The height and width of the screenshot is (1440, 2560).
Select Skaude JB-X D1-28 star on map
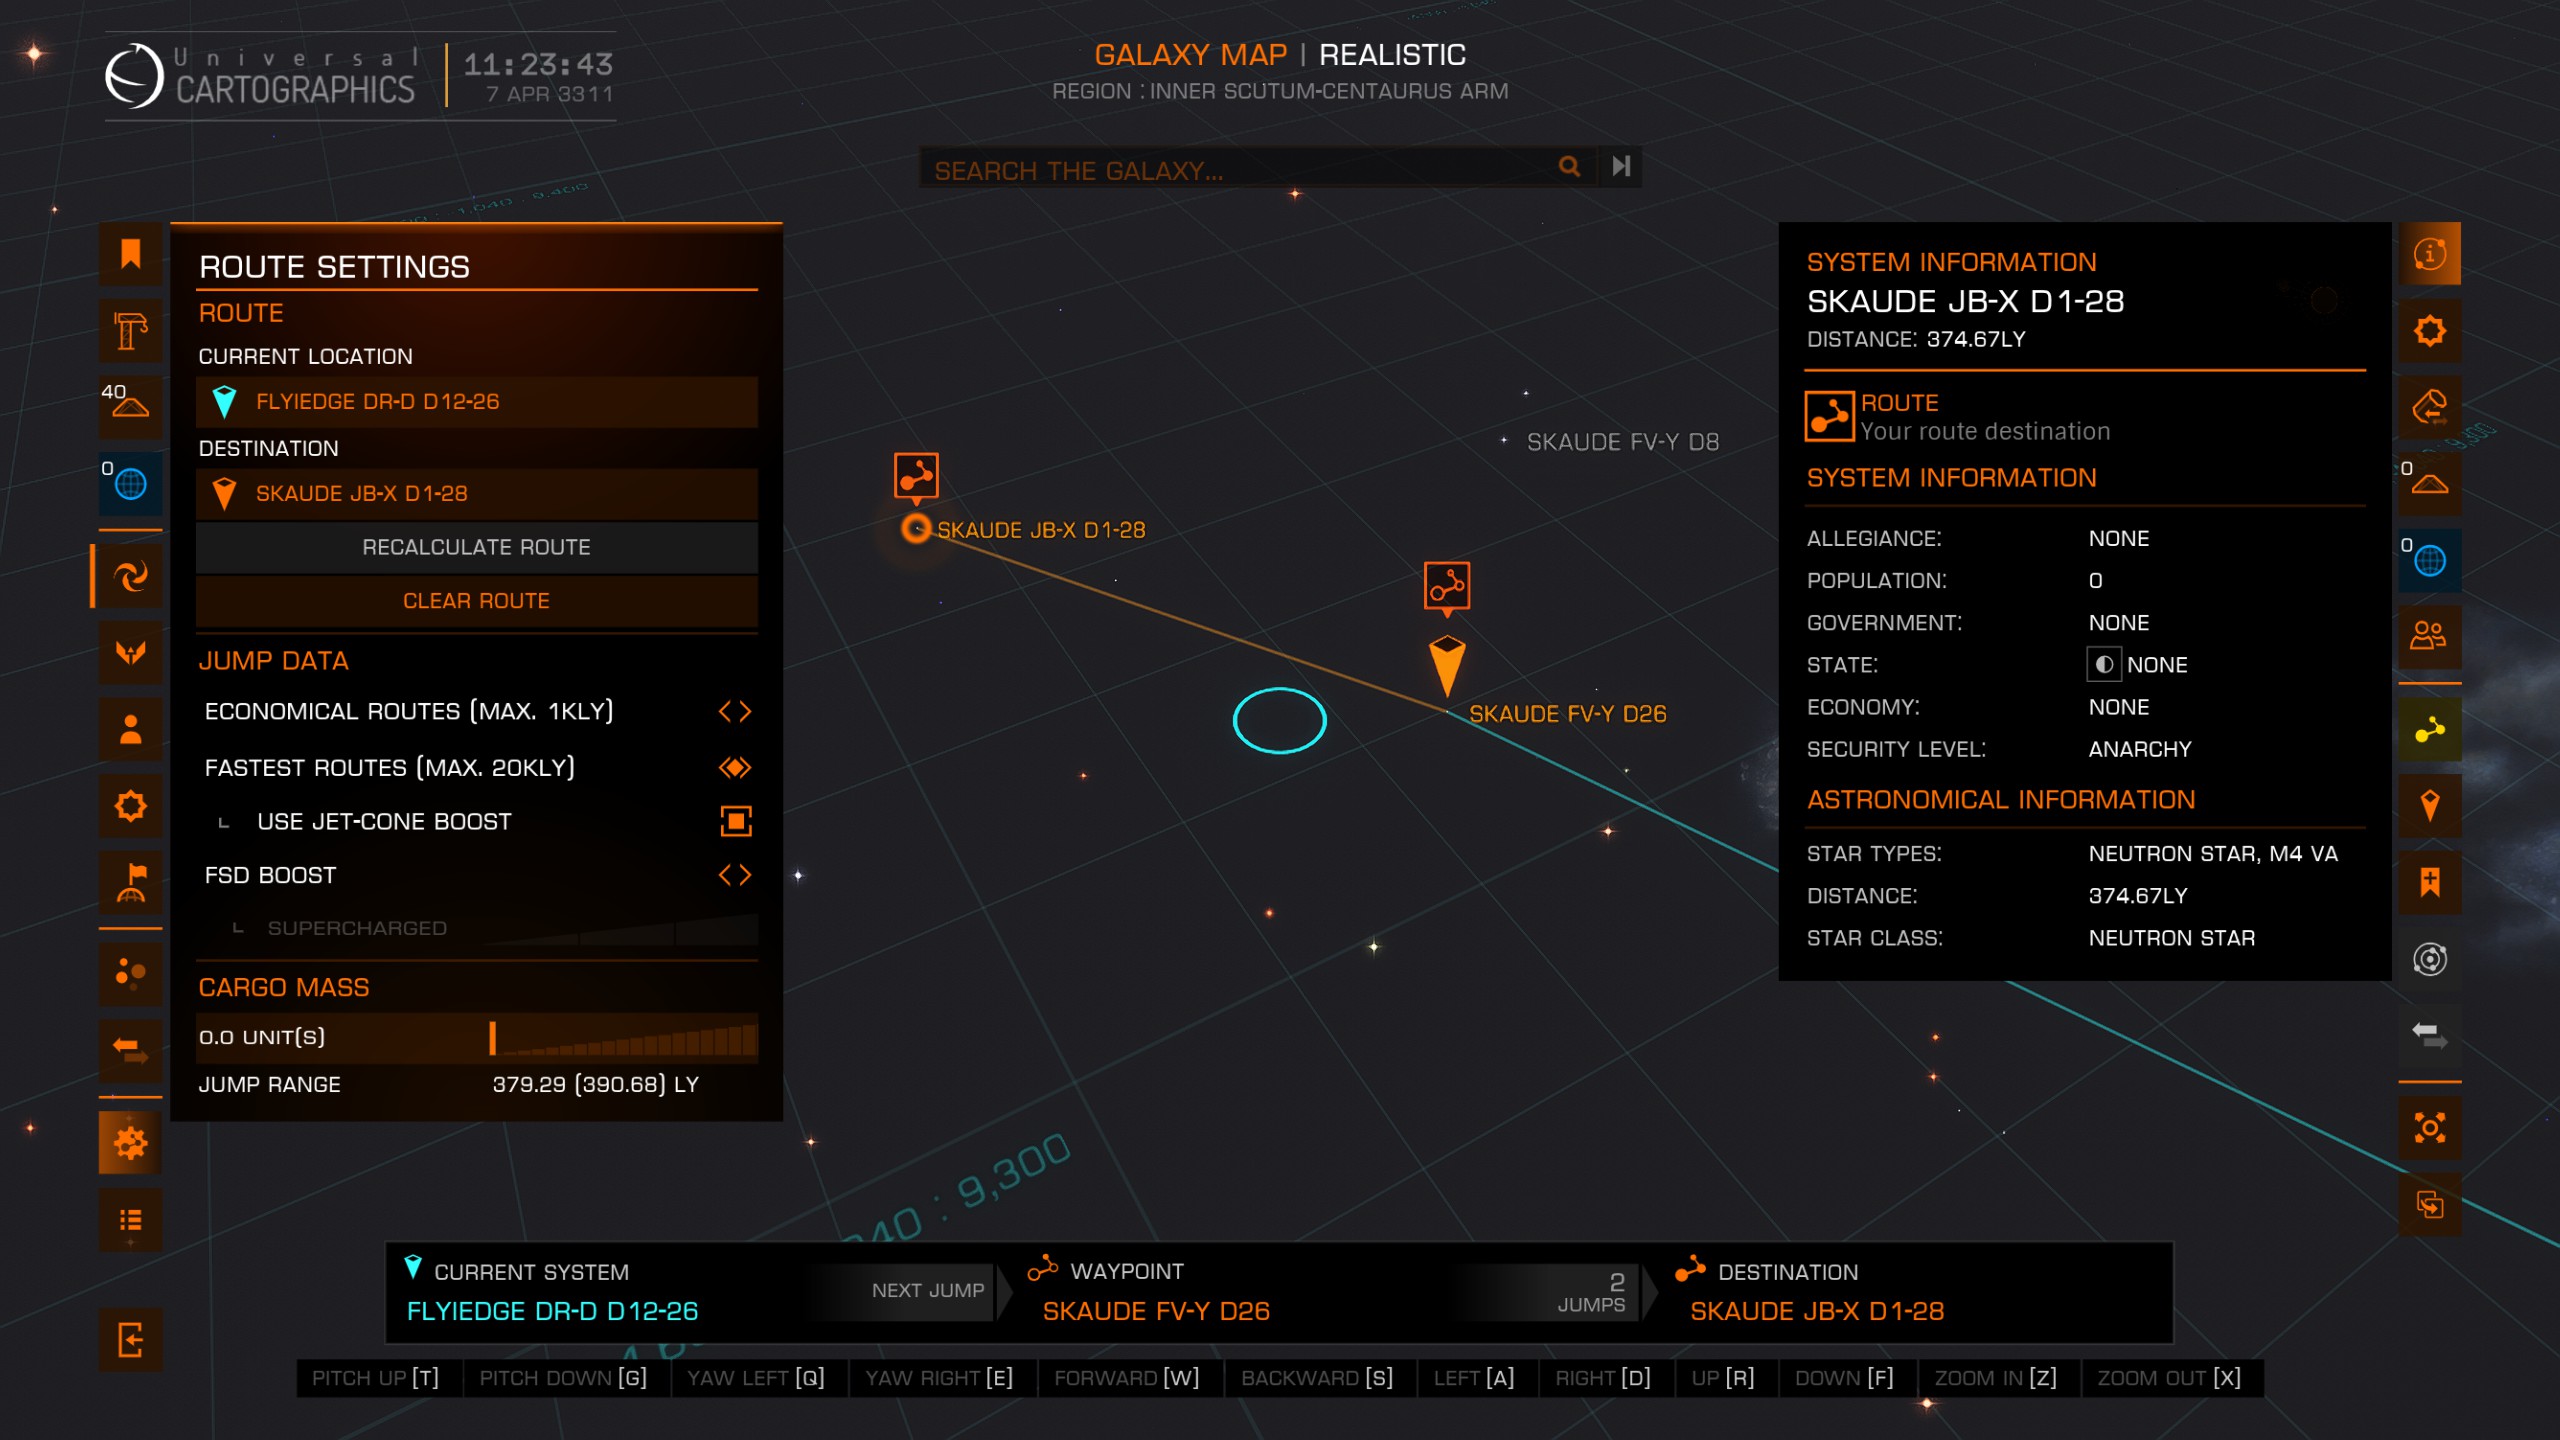pos(916,529)
